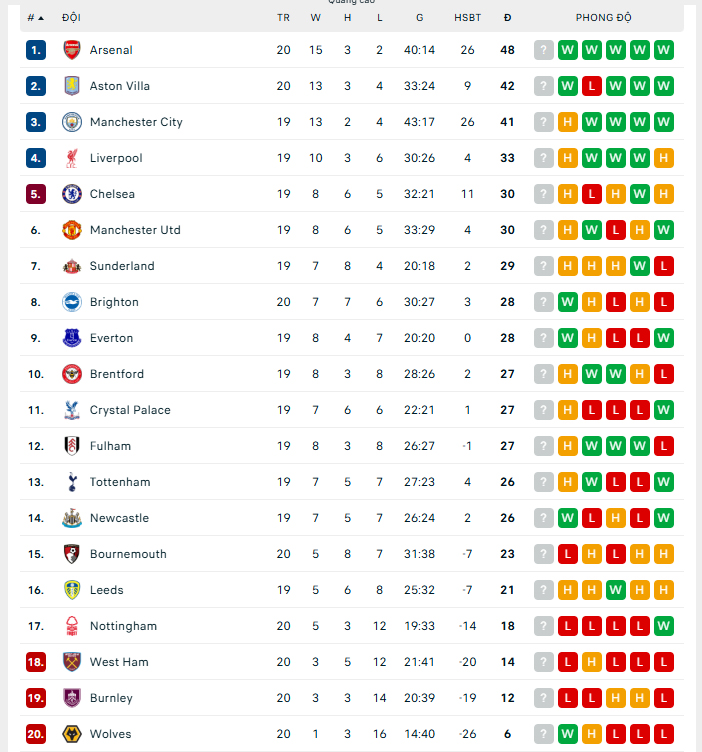Click the Aston Villa club crest
Screen dimensions: 702x752
click(x=71, y=86)
